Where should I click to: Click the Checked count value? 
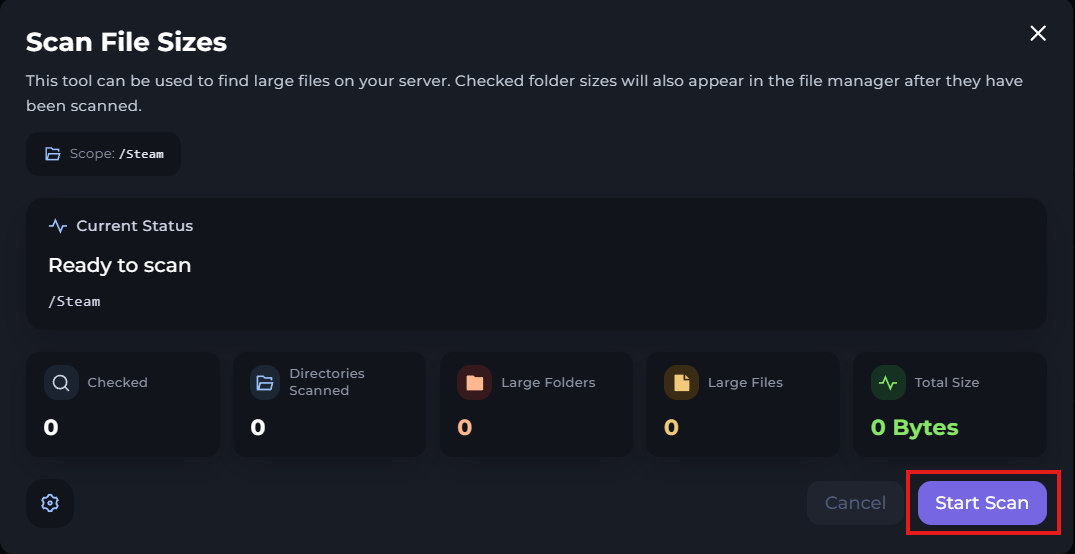(x=51, y=428)
